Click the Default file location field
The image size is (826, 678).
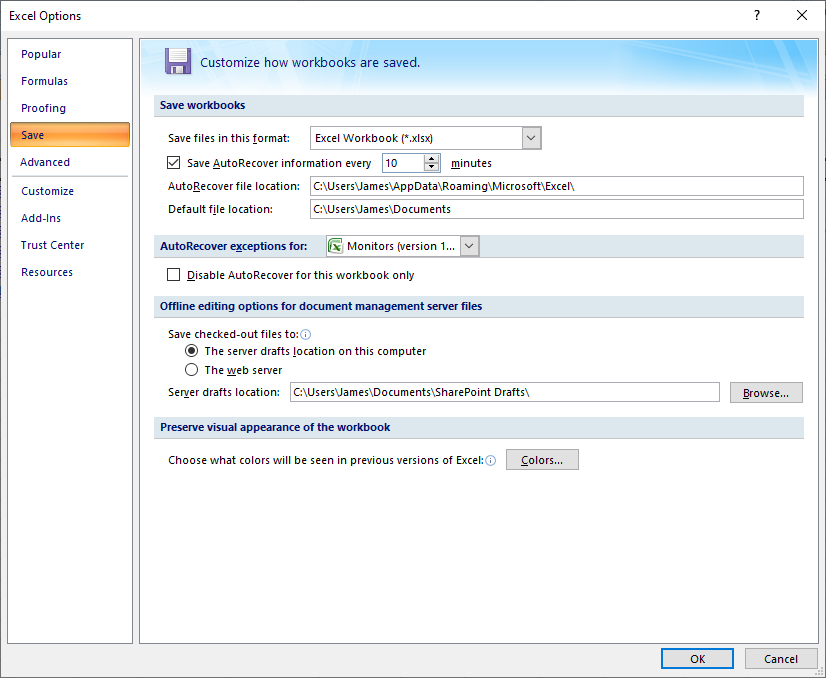[x=557, y=209]
